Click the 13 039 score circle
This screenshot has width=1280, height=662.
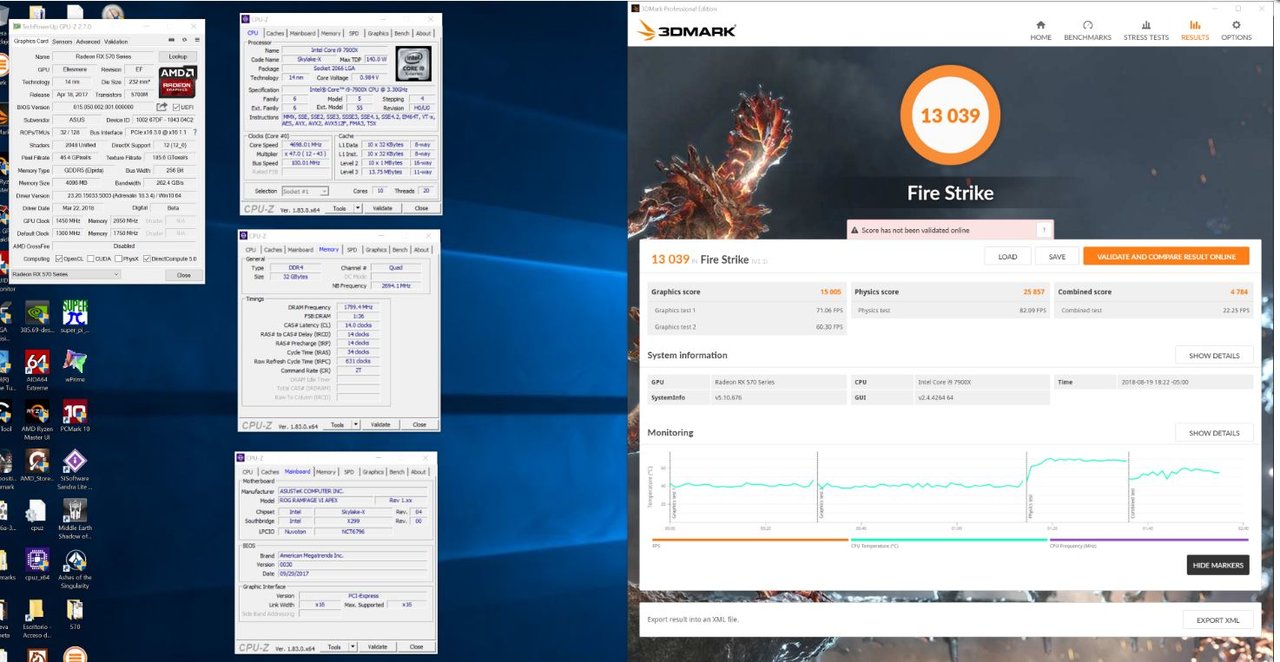[x=950, y=115]
